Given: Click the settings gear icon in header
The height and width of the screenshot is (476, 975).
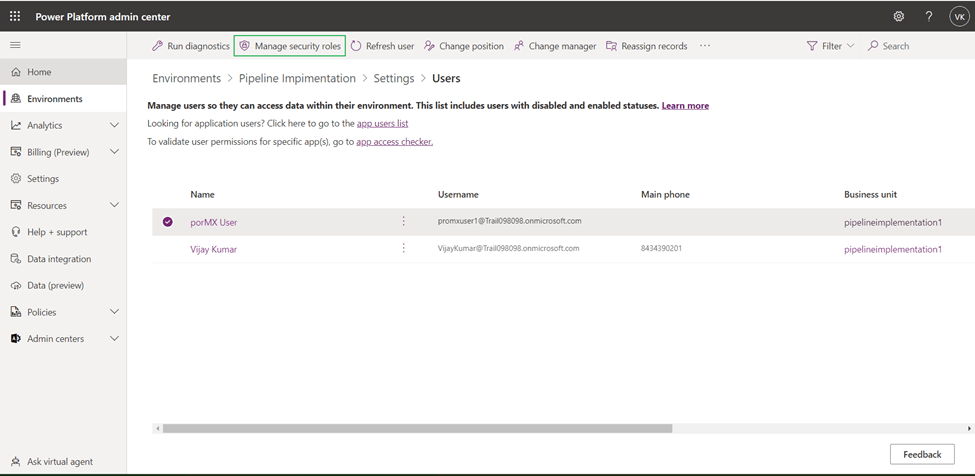Looking at the screenshot, I should coord(898,16).
